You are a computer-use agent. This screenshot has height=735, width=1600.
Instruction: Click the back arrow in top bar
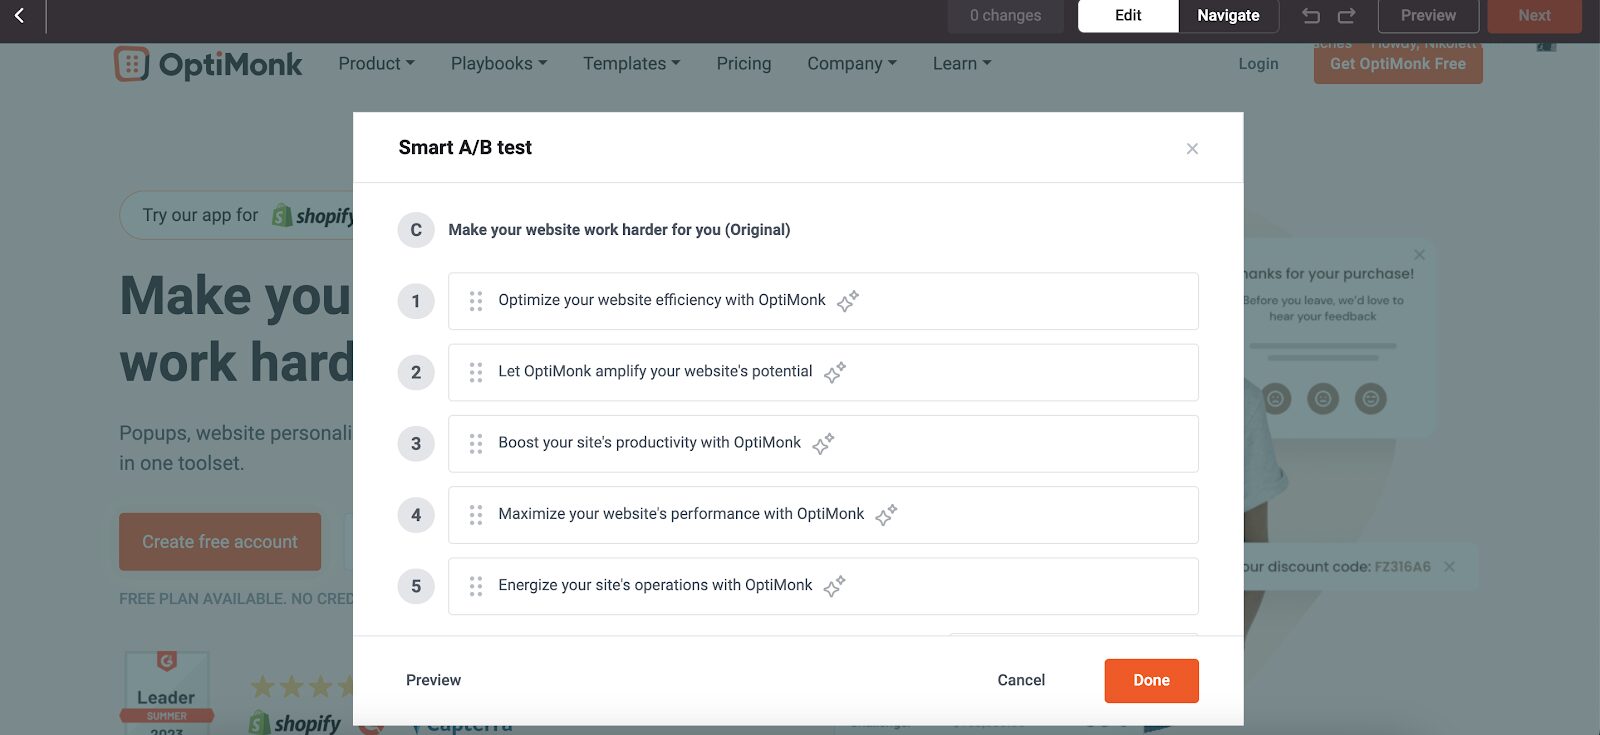[x=19, y=16]
